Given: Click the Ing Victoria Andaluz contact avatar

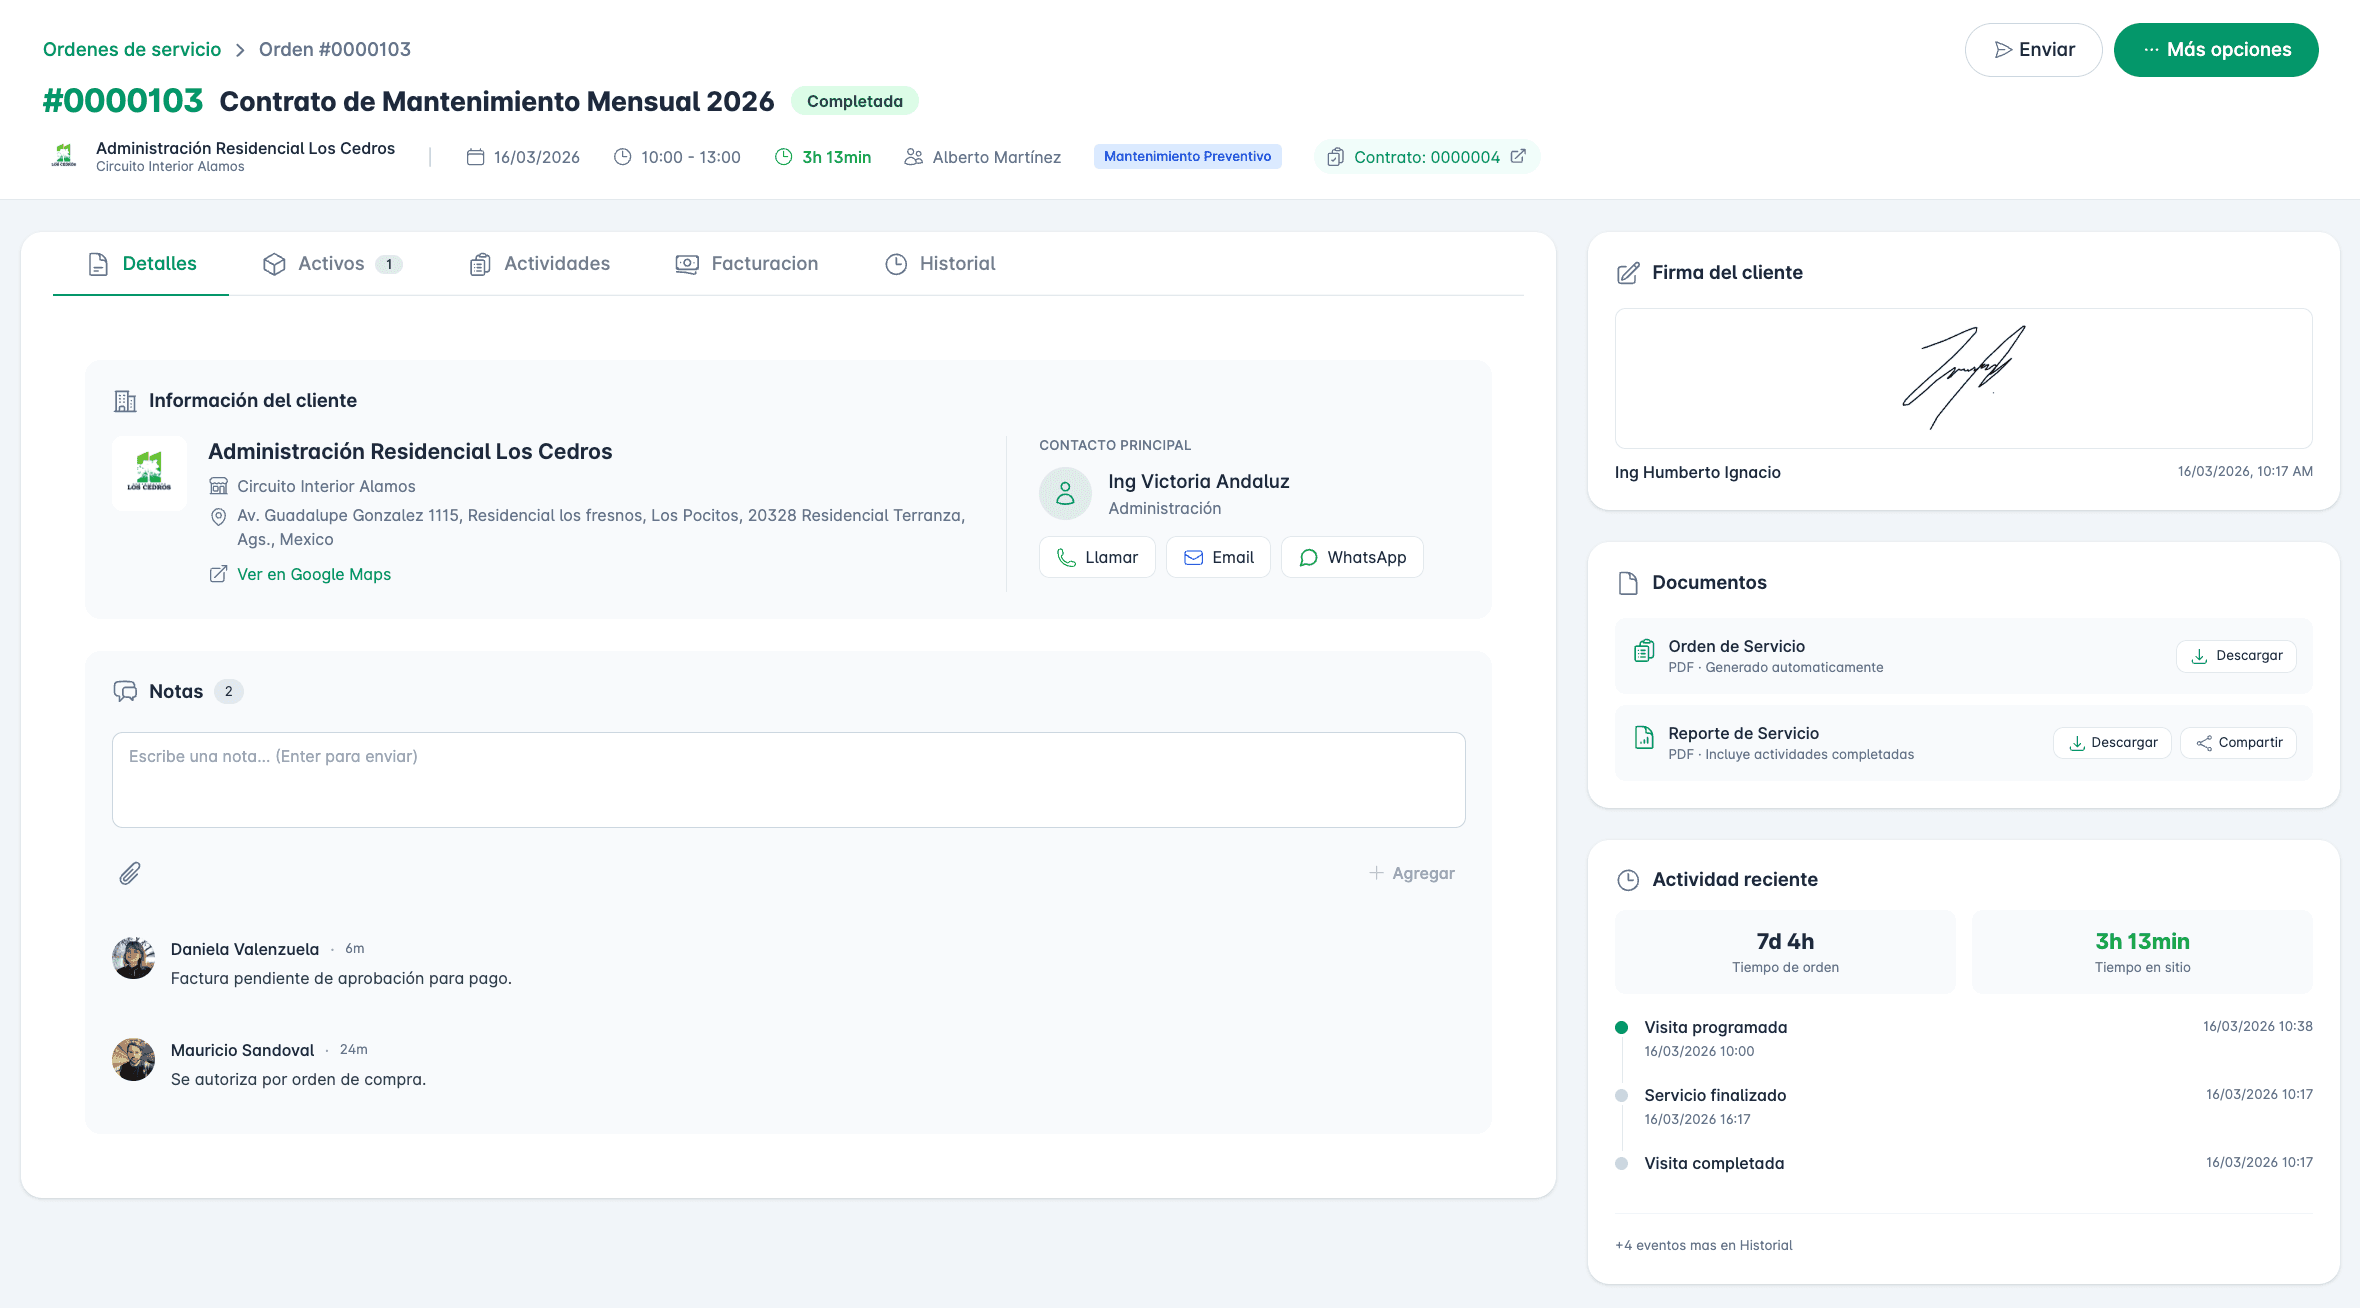Looking at the screenshot, I should pyautogui.click(x=1065, y=493).
